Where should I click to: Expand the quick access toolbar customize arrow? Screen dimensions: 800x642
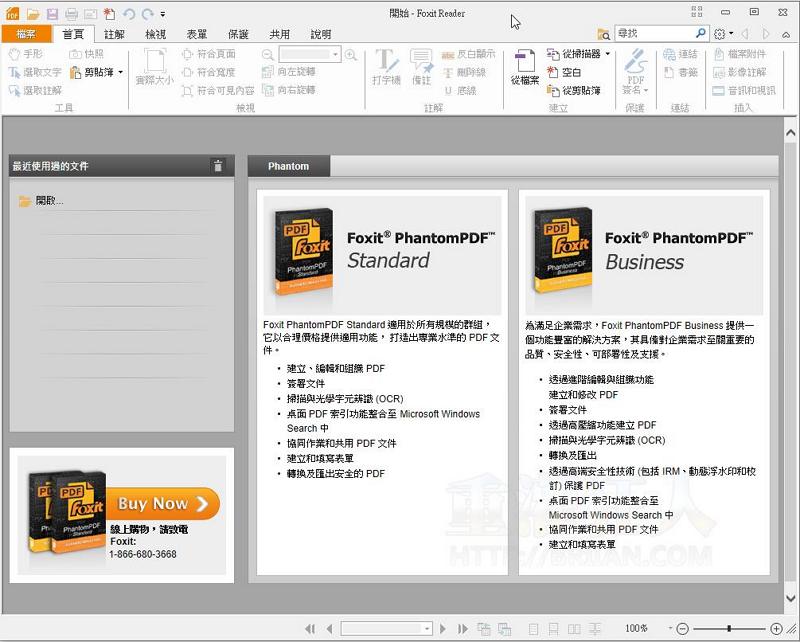(162, 14)
